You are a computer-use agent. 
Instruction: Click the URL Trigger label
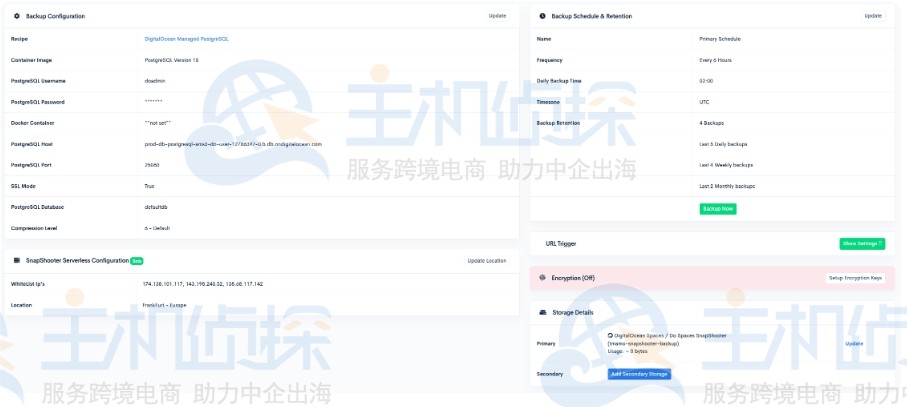point(561,244)
